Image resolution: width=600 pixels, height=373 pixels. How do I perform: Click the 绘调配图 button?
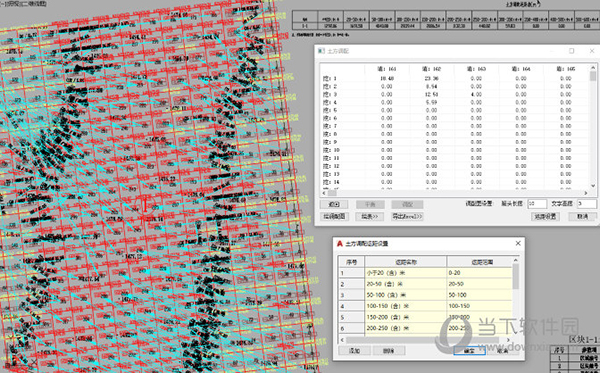(x=334, y=217)
